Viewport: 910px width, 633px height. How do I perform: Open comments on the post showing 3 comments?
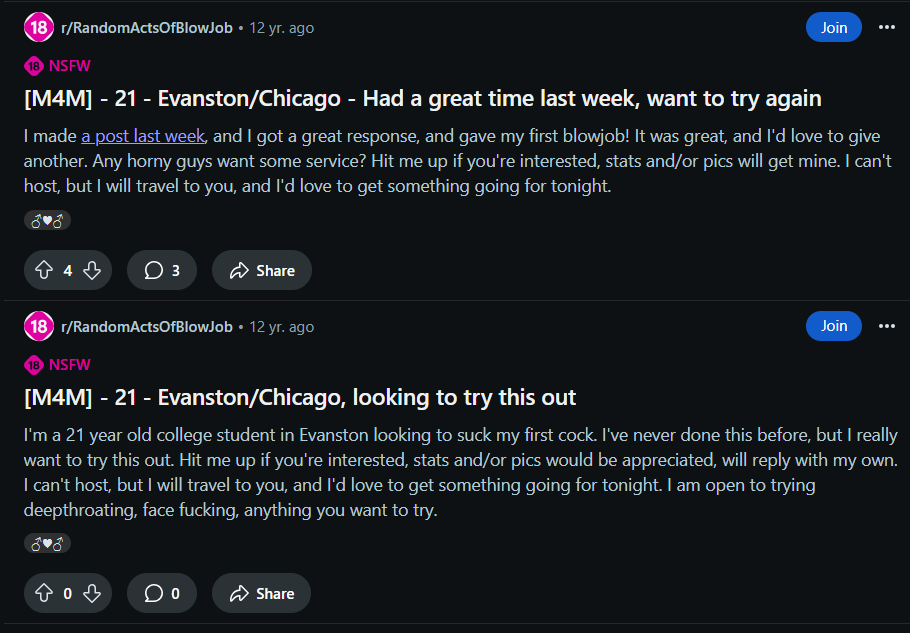coord(162,270)
